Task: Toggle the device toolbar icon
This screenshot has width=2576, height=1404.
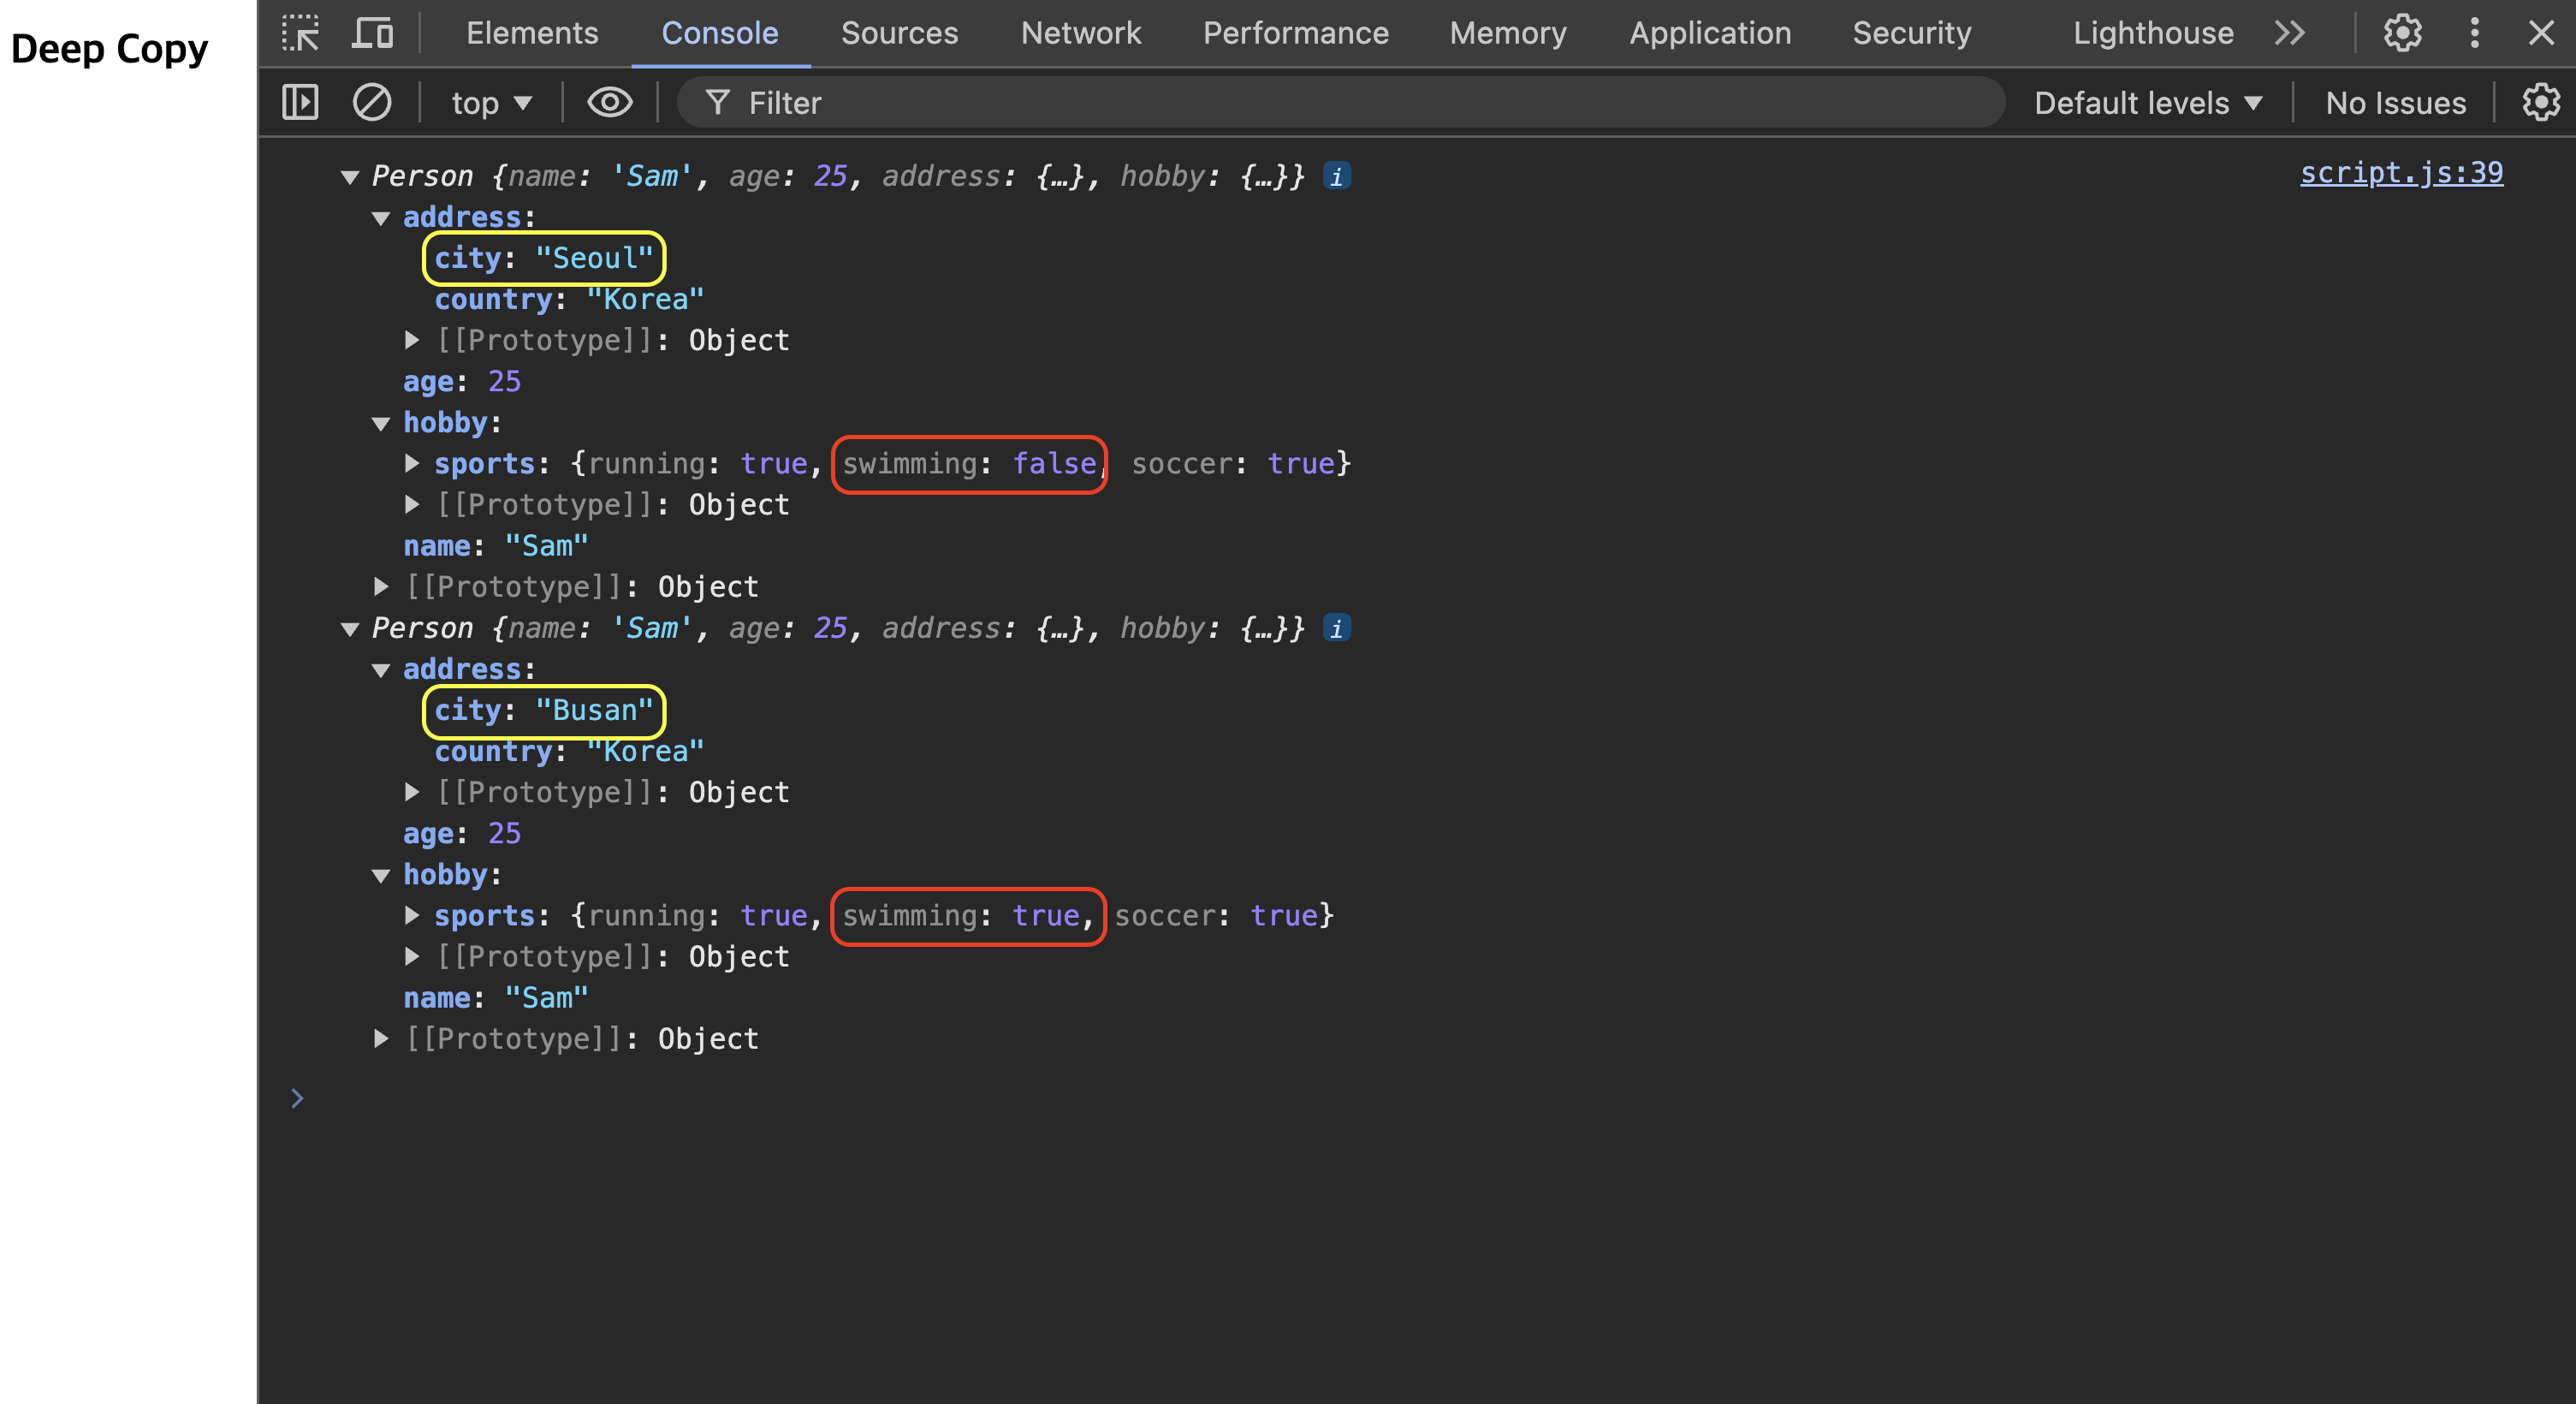Action: point(372,33)
